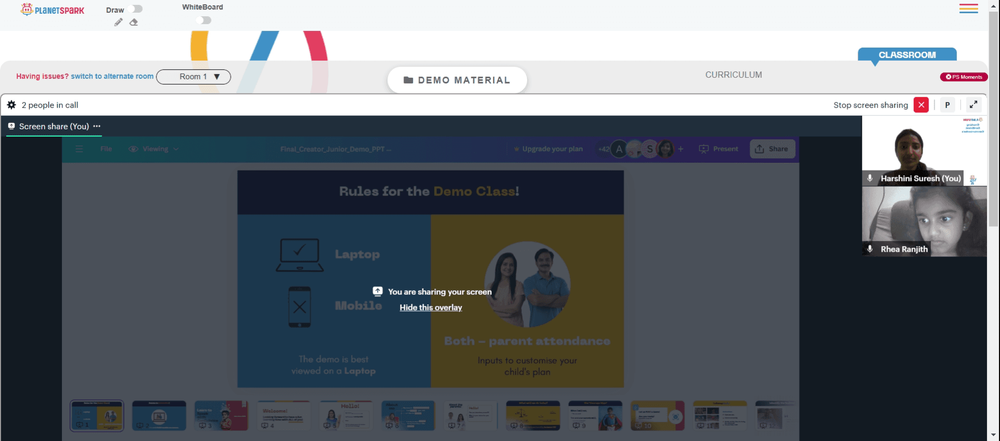Select the eraser tool
Screen dimensions: 1000x441
point(134,22)
